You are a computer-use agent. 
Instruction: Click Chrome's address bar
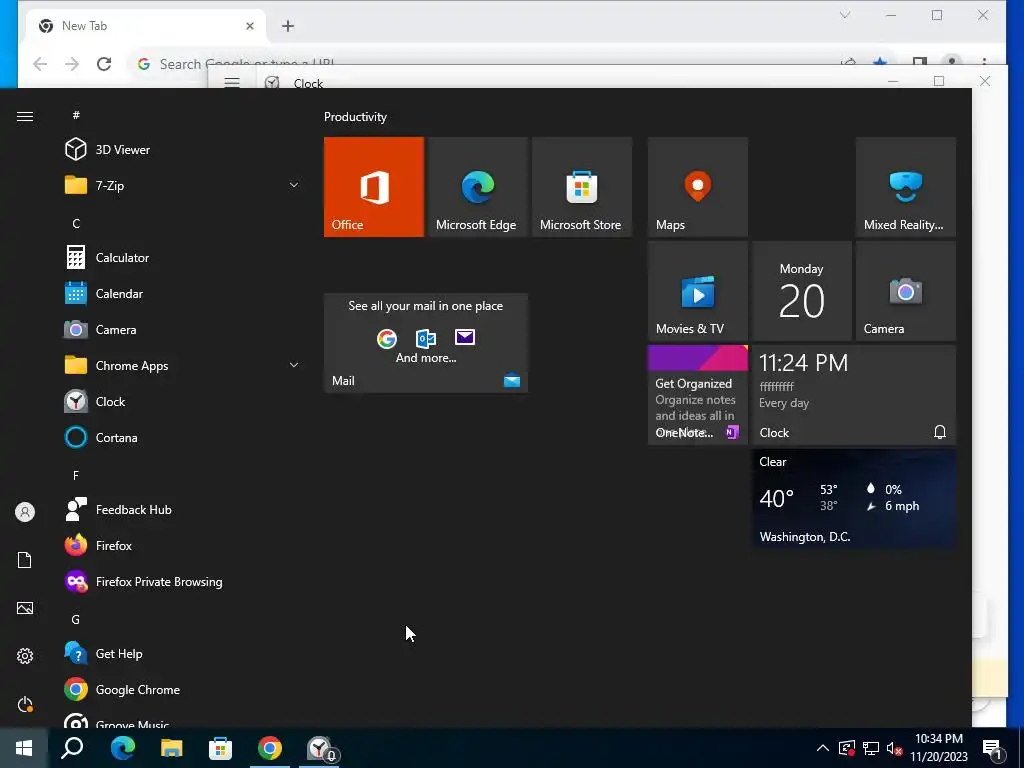click(483, 64)
